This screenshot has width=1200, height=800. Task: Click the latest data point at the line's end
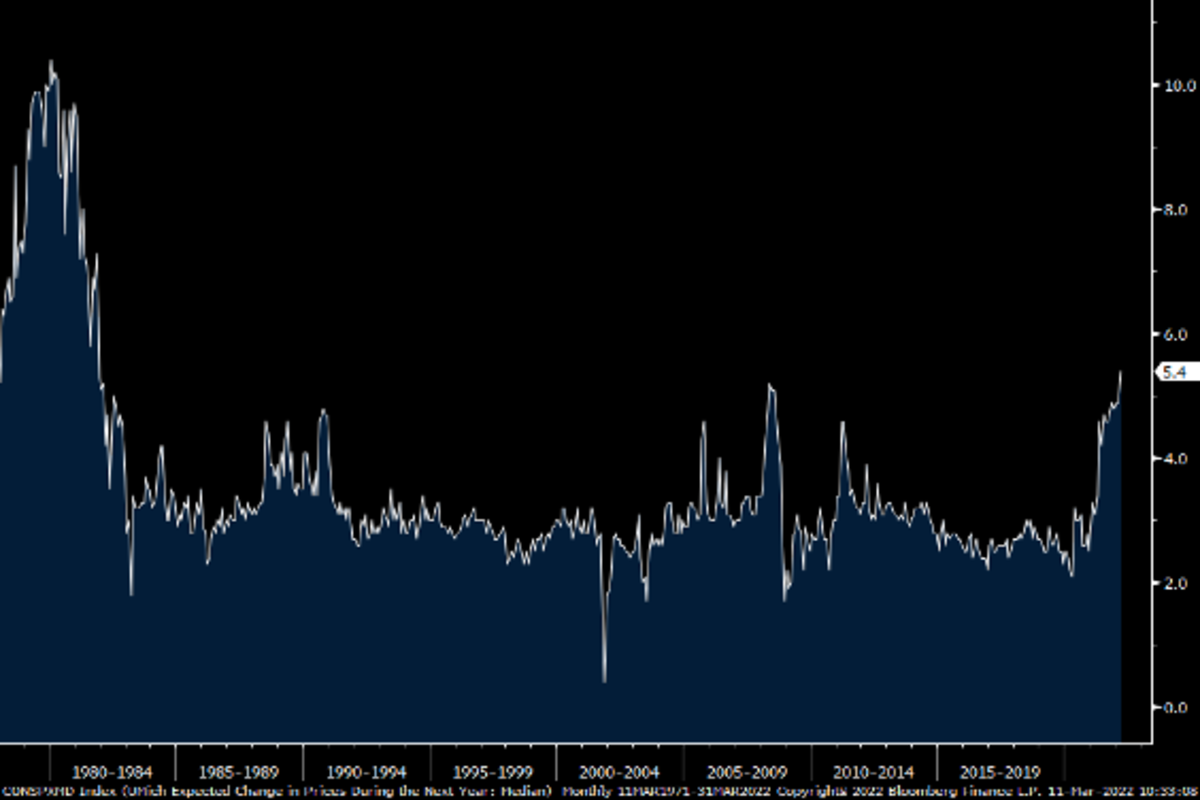(1120, 373)
